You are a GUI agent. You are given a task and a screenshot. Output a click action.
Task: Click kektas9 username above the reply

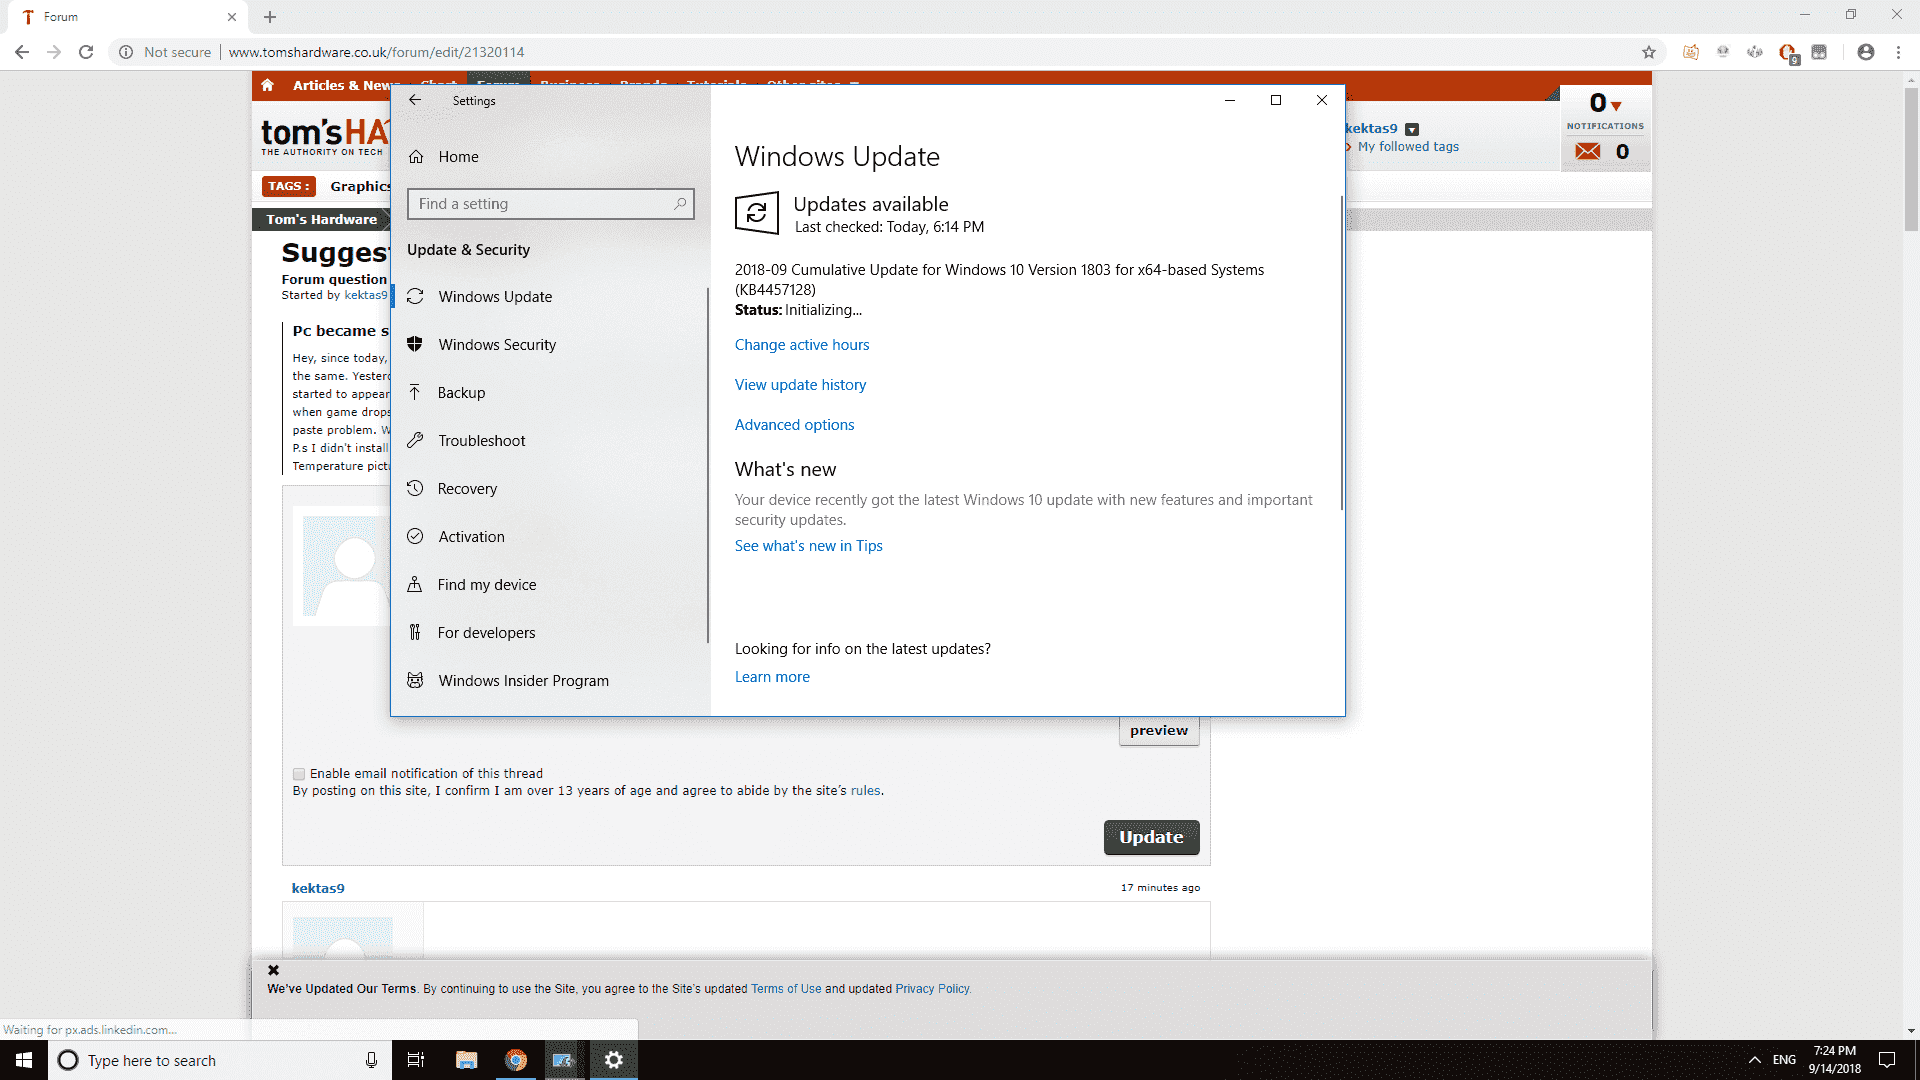318,888
